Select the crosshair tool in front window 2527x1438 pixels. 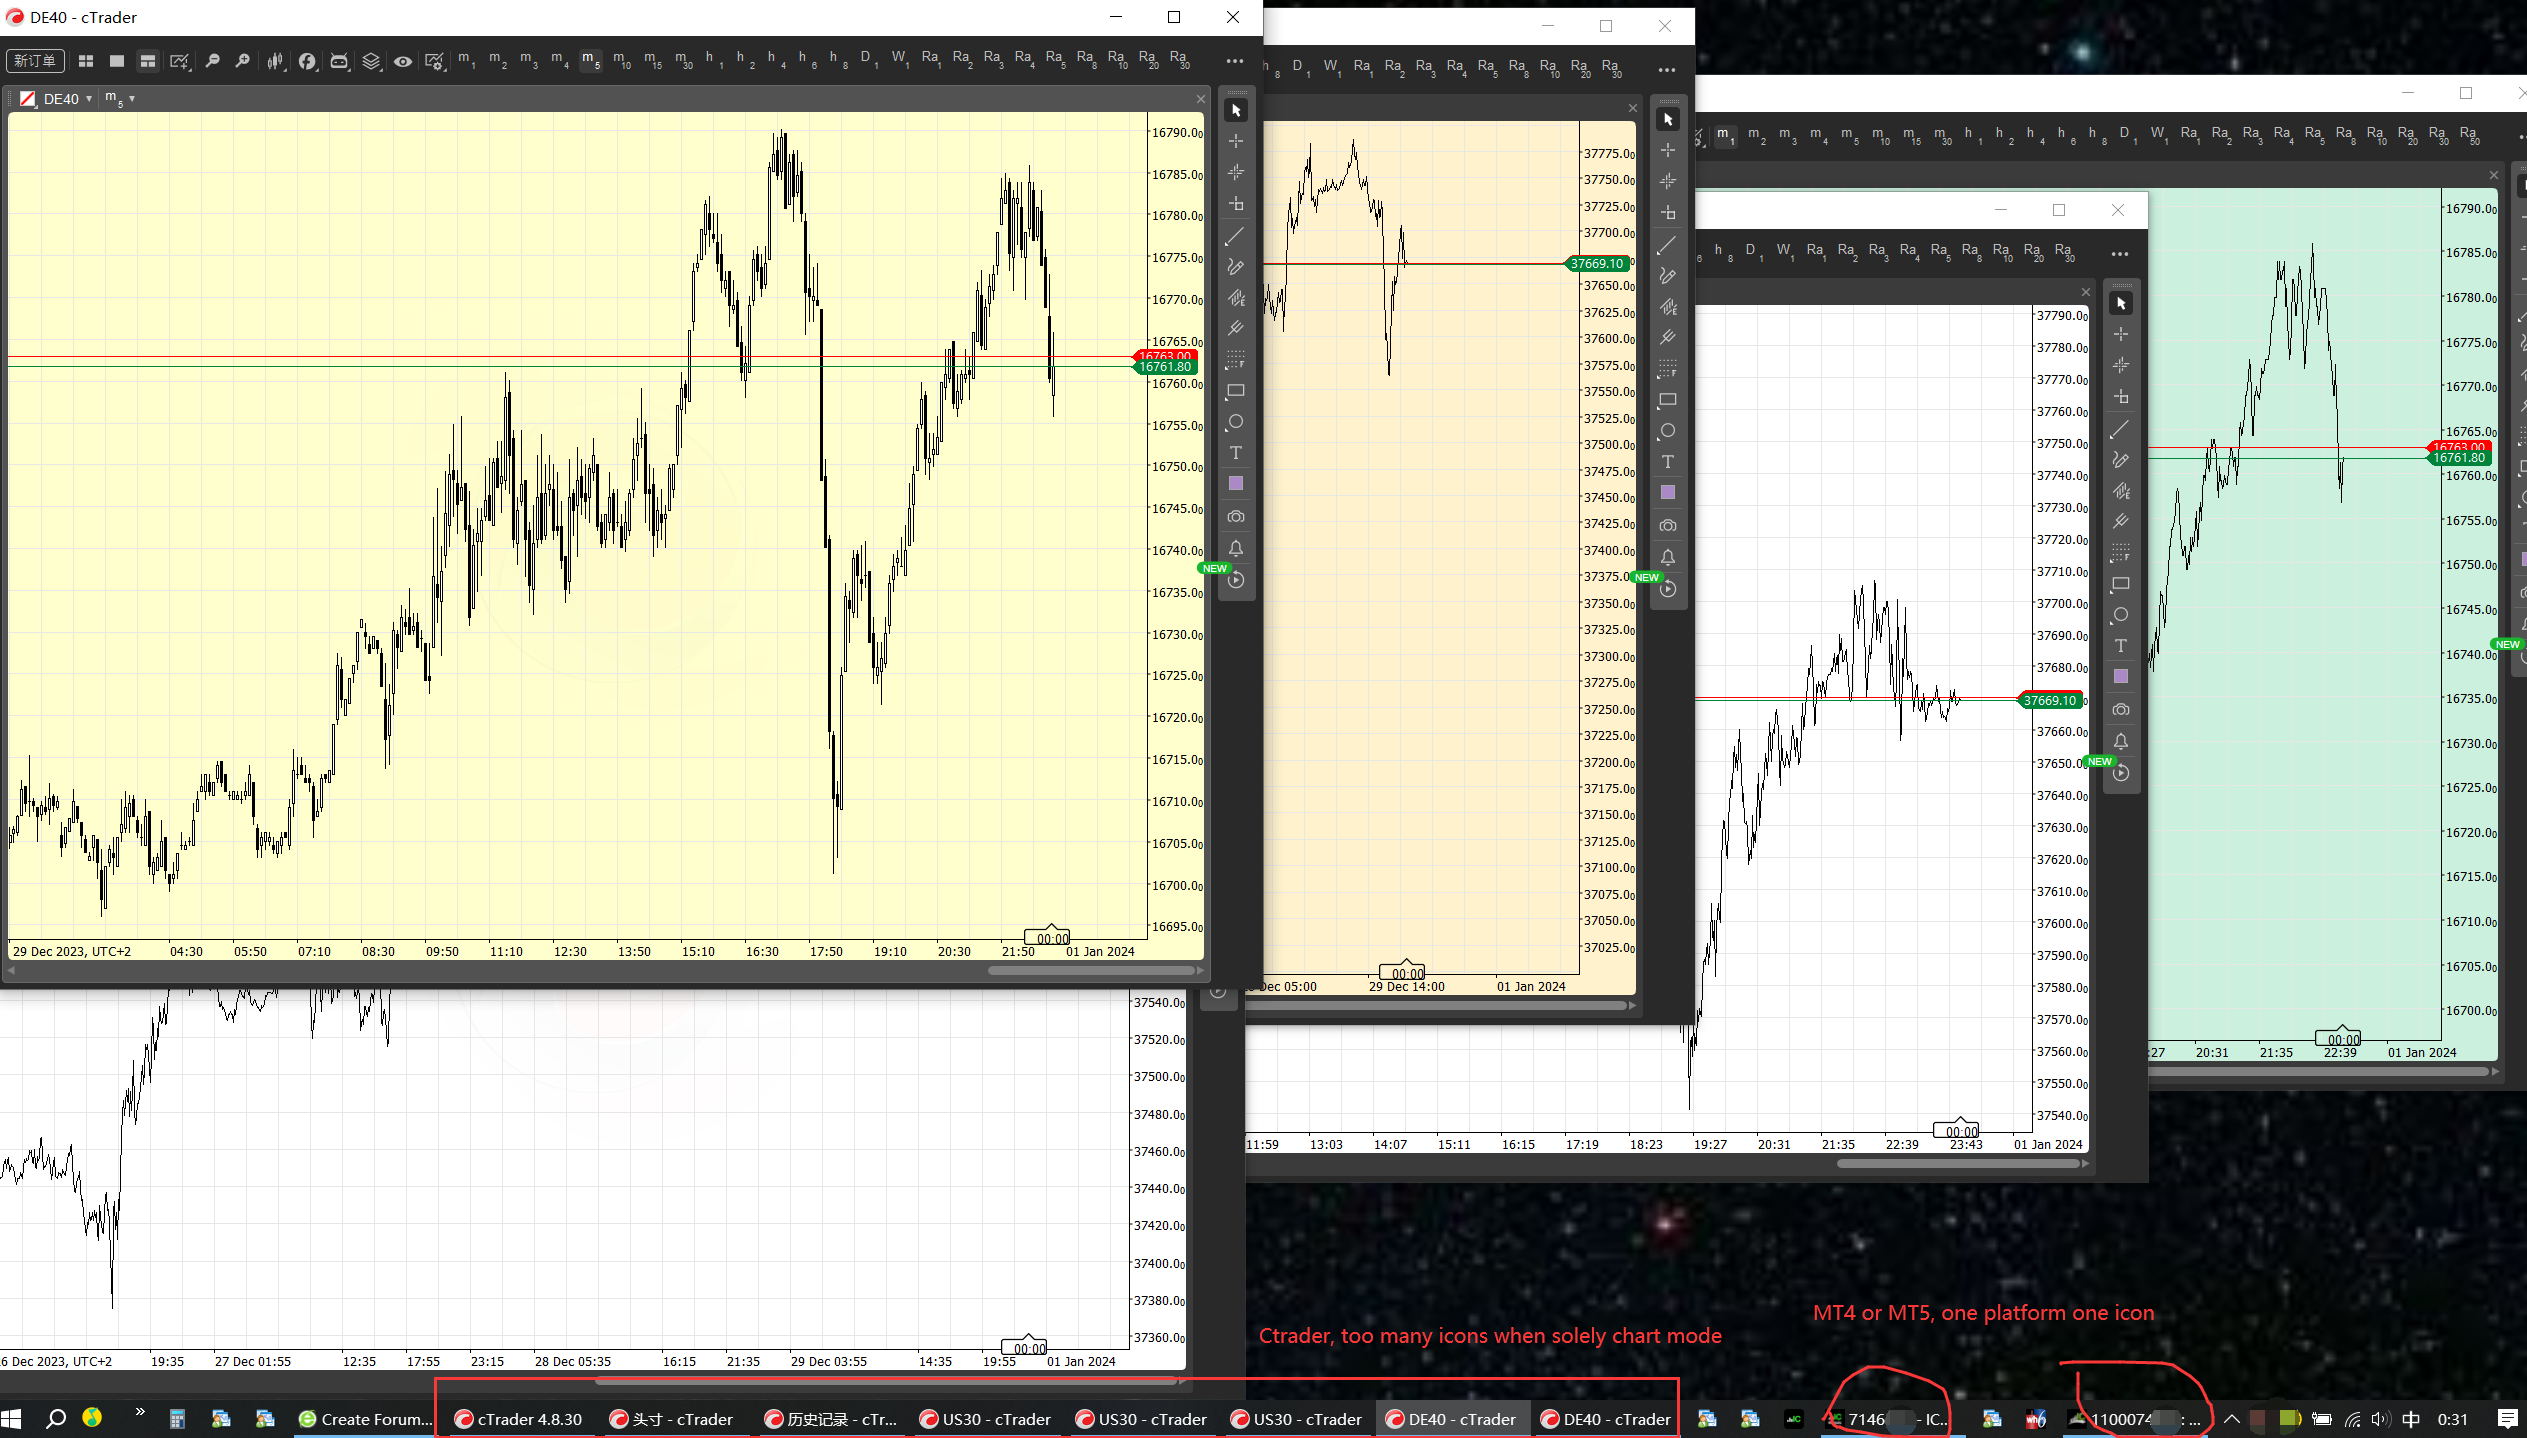pyautogui.click(x=1236, y=141)
